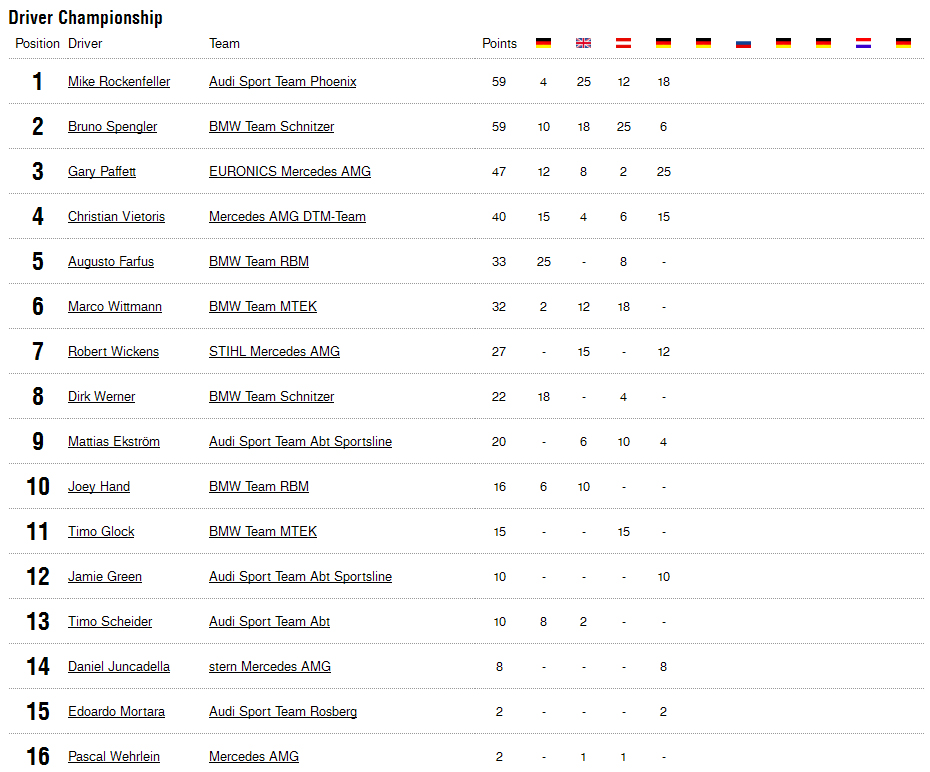The width and height of the screenshot is (930, 772).
Task: Click the Points column header
Action: coord(499,44)
